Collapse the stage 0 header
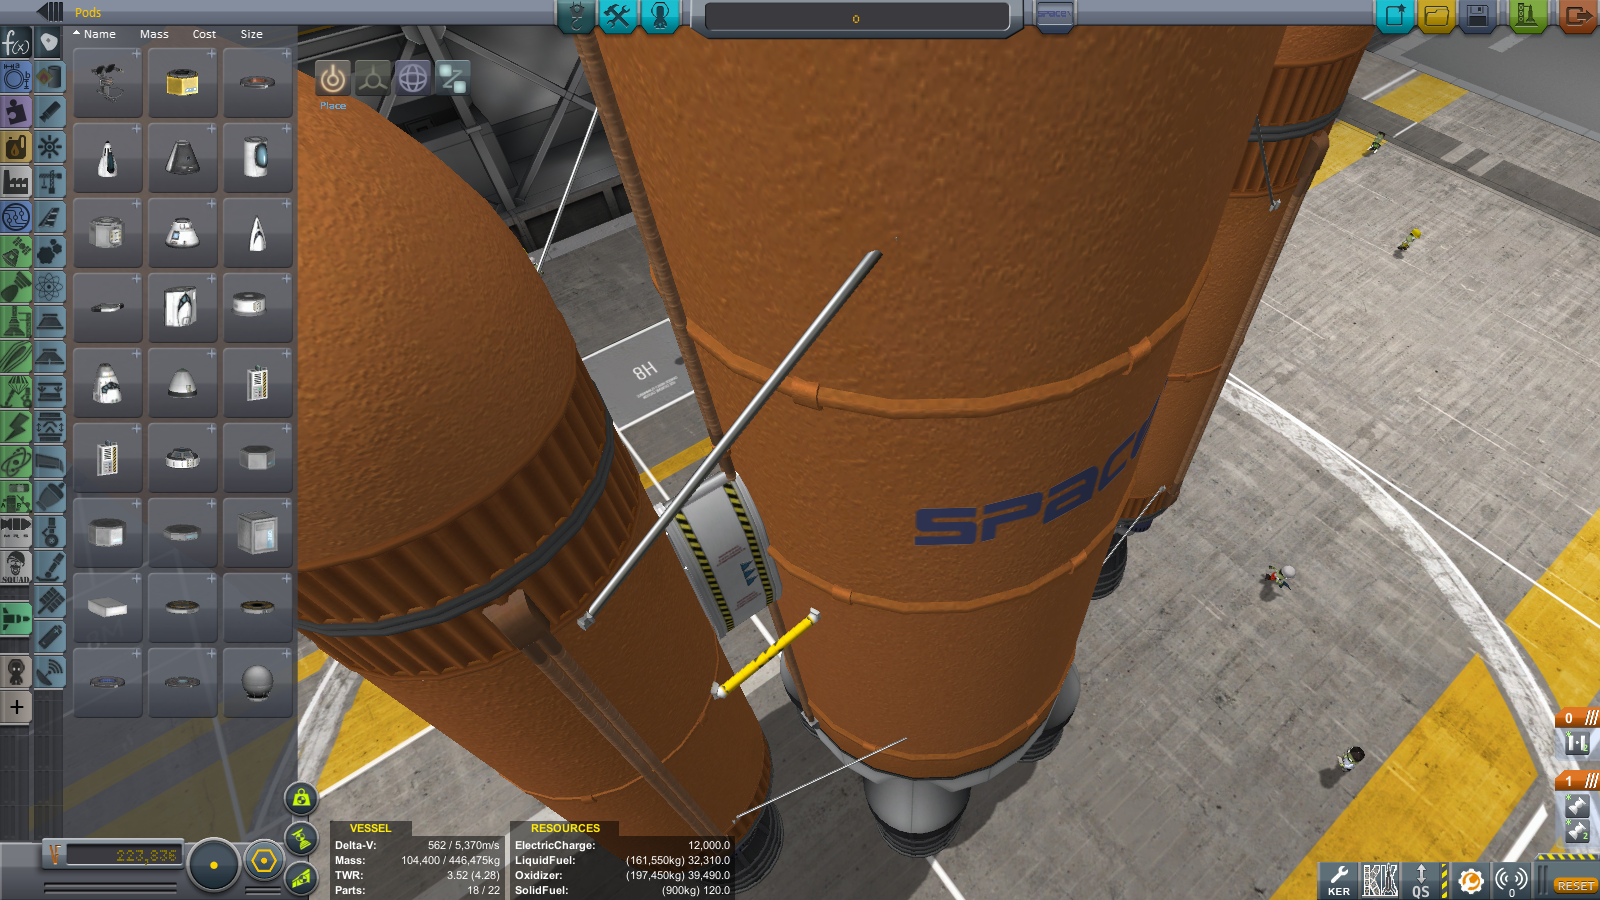 pos(1577,718)
